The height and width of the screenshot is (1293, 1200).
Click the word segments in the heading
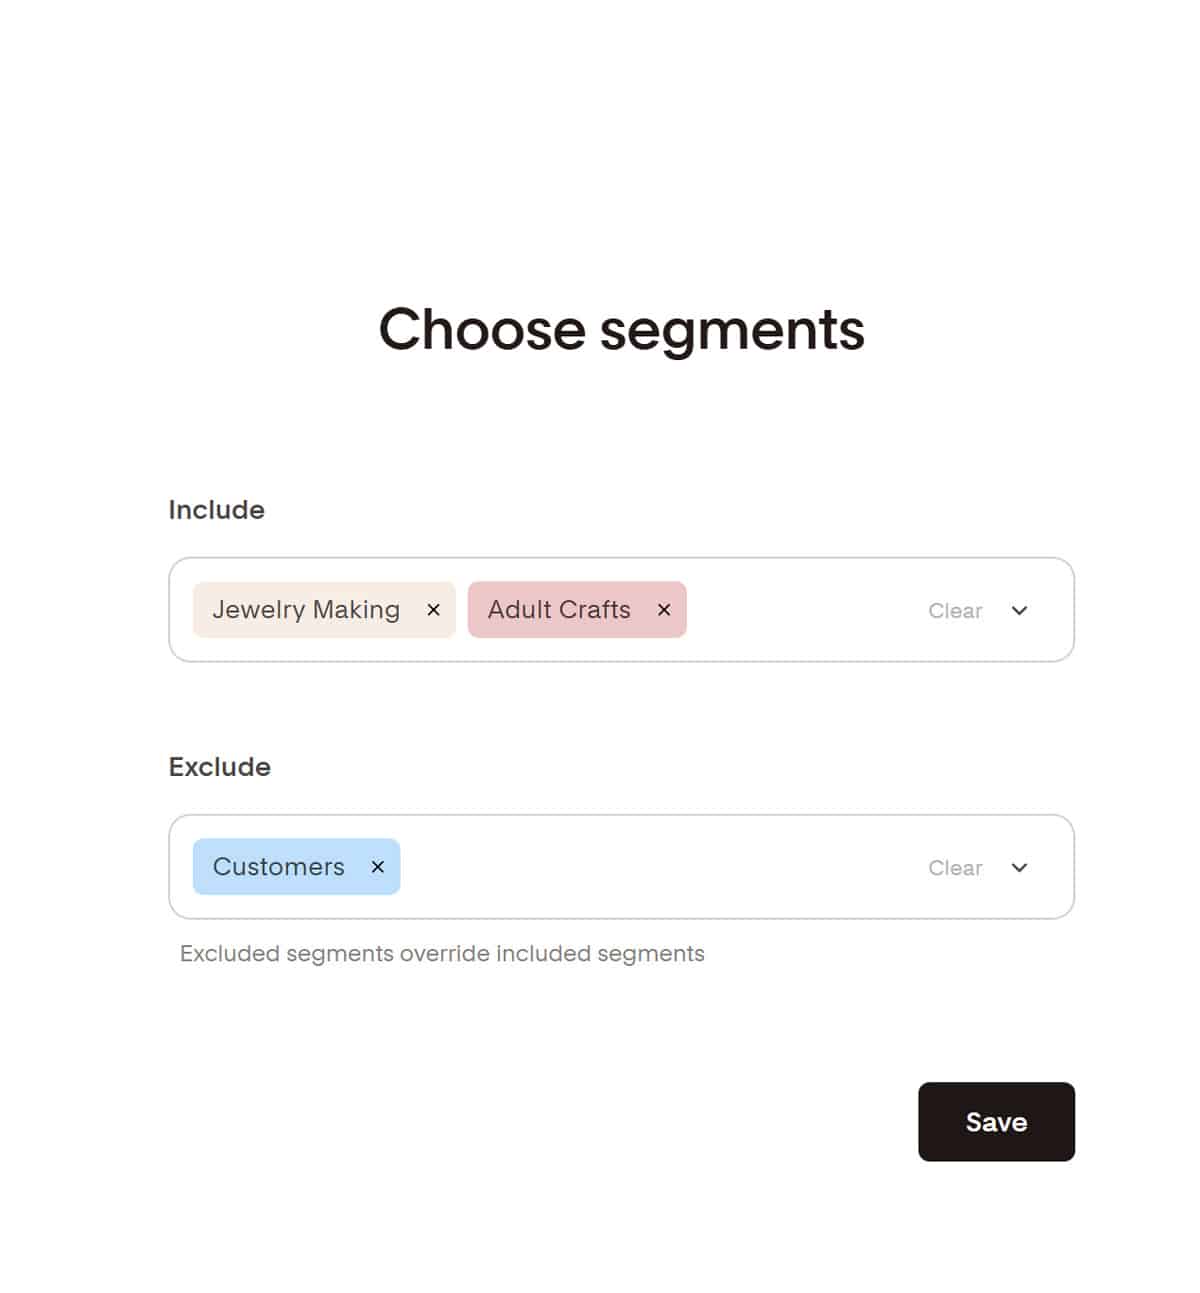point(732,330)
